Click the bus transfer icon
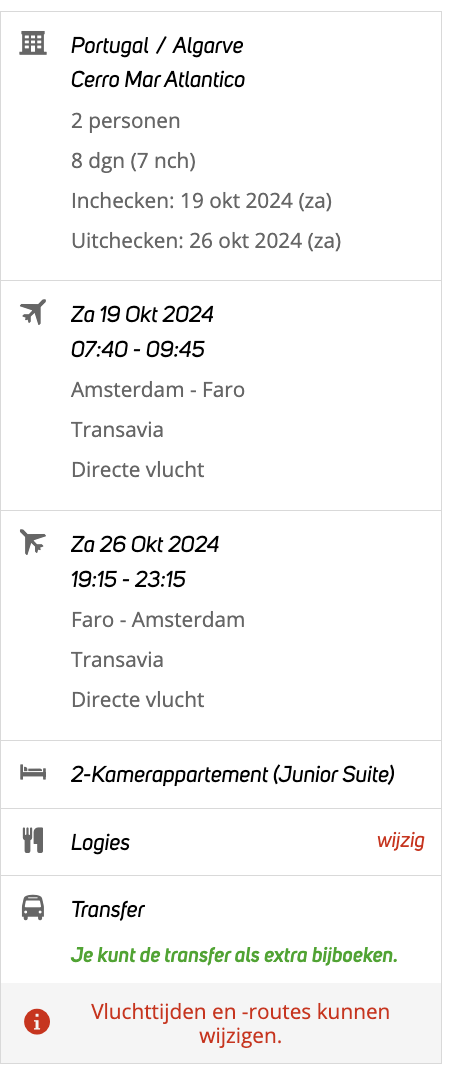This screenshot has width=452, height=1070. point(33,908)
